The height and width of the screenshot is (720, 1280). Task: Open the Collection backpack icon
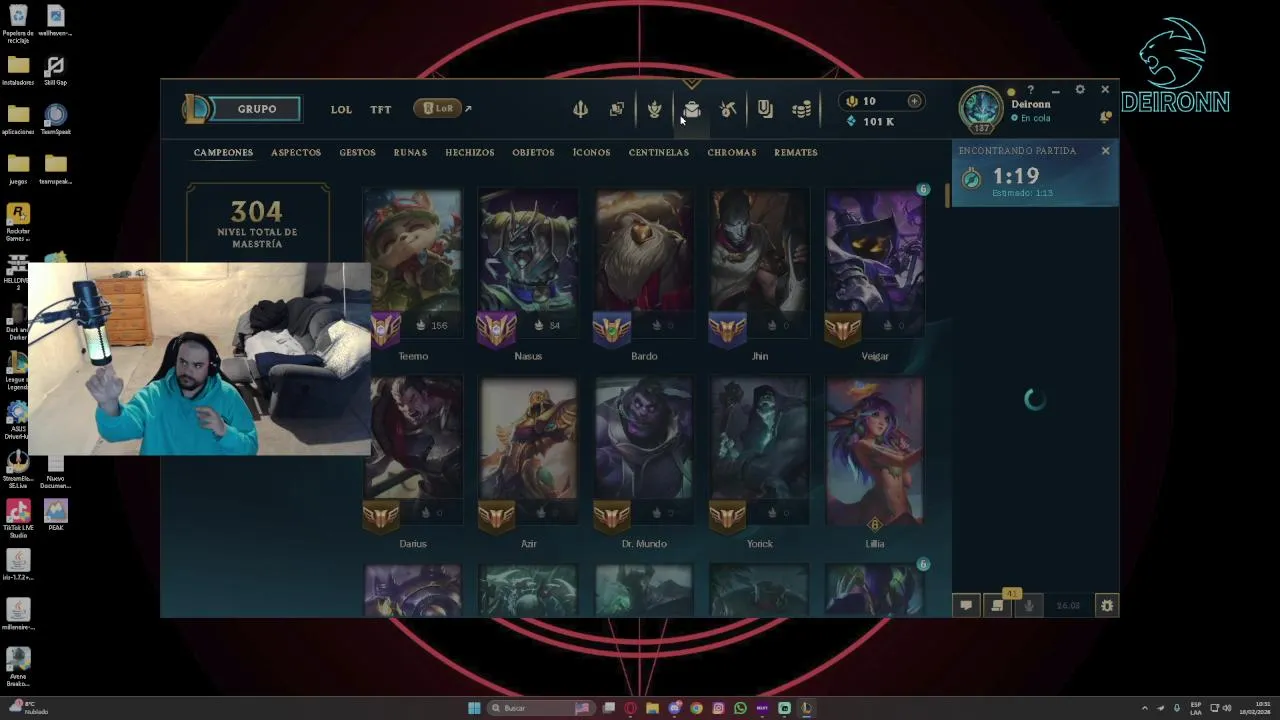pyautogui.click(x=692, y=109)
